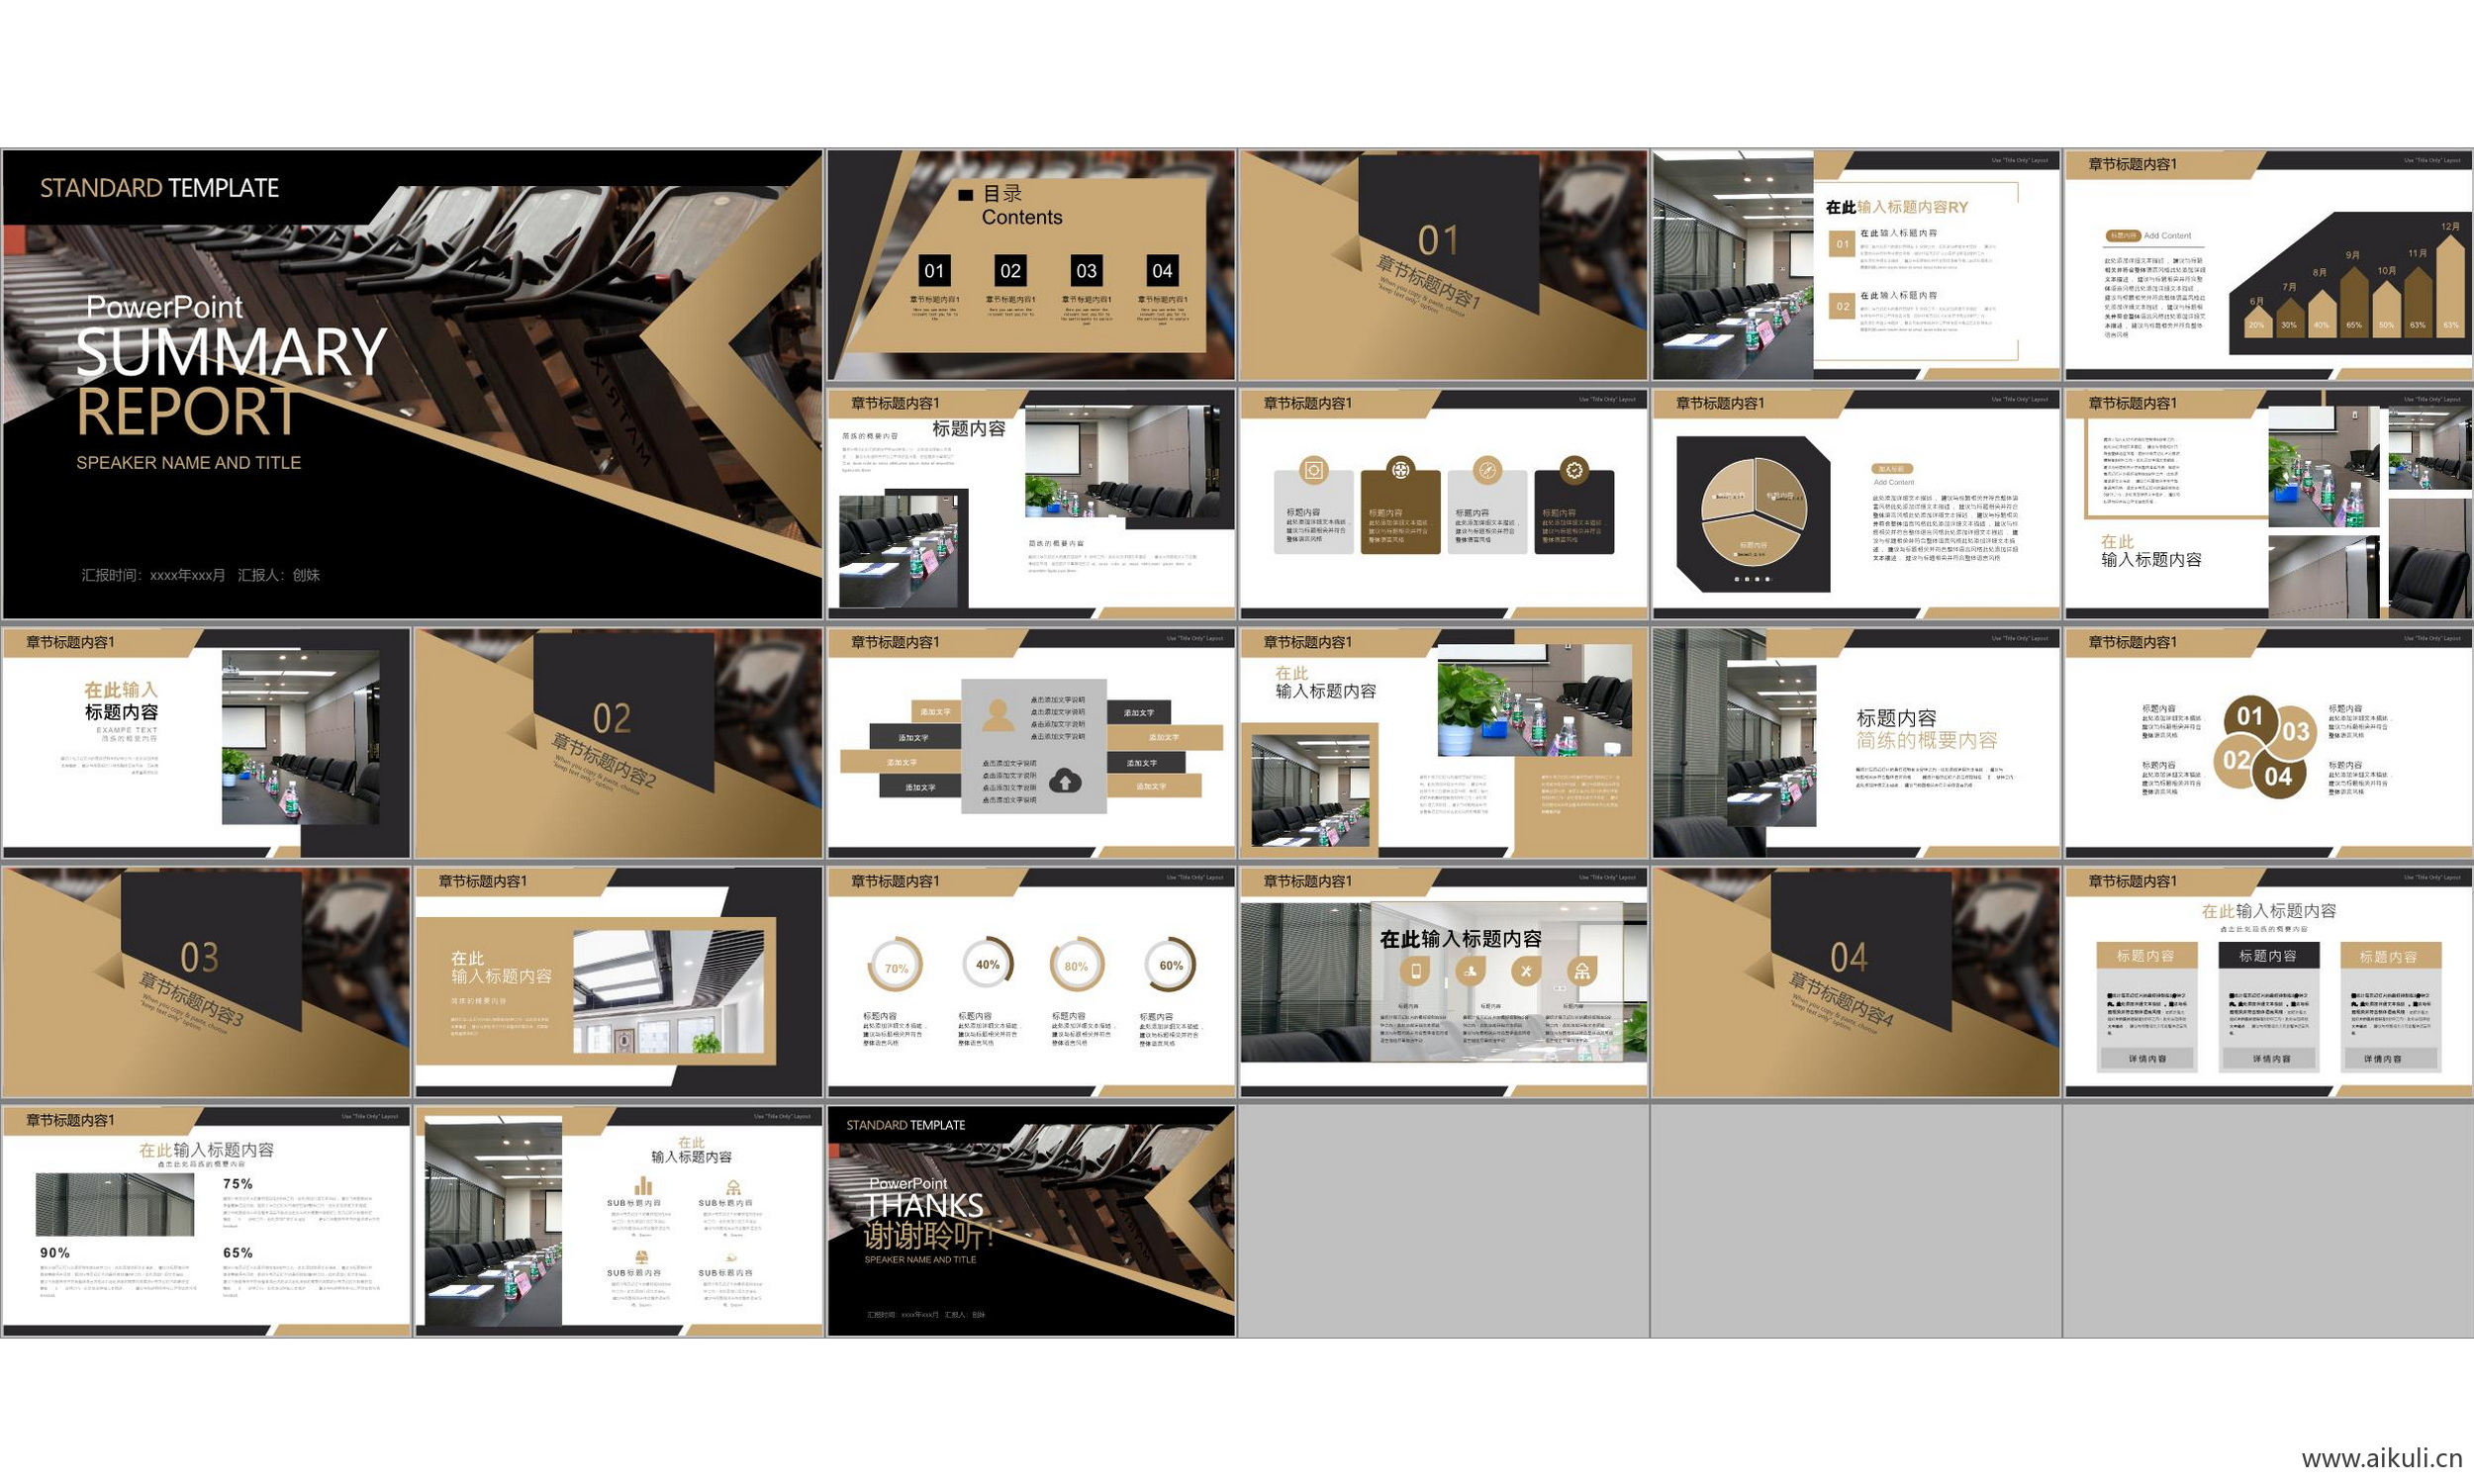The width and height of the screenshot is (2474, 1484).
Task: Open the THANKS ending slide thumbnail
Action: [1031, 1220]
